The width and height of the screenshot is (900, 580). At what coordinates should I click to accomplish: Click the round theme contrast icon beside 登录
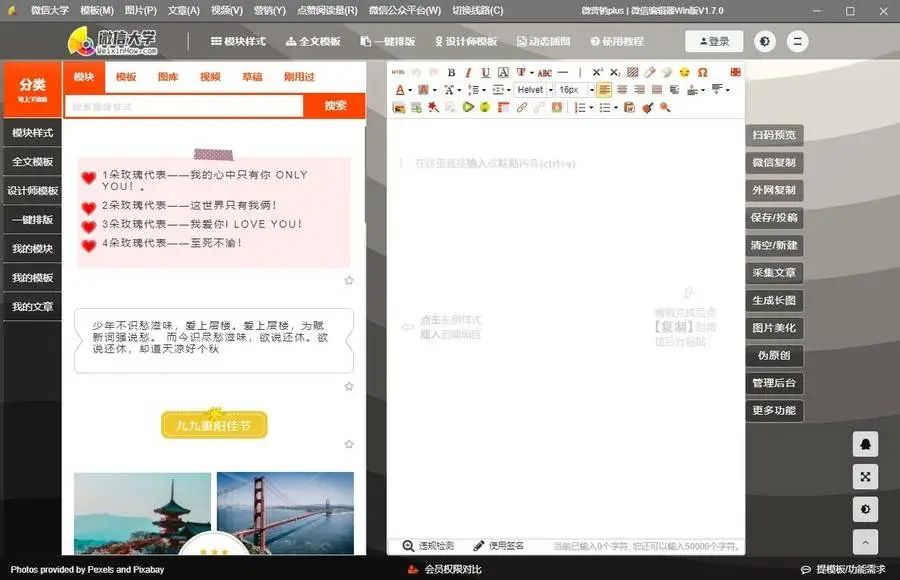pos(765,41)
